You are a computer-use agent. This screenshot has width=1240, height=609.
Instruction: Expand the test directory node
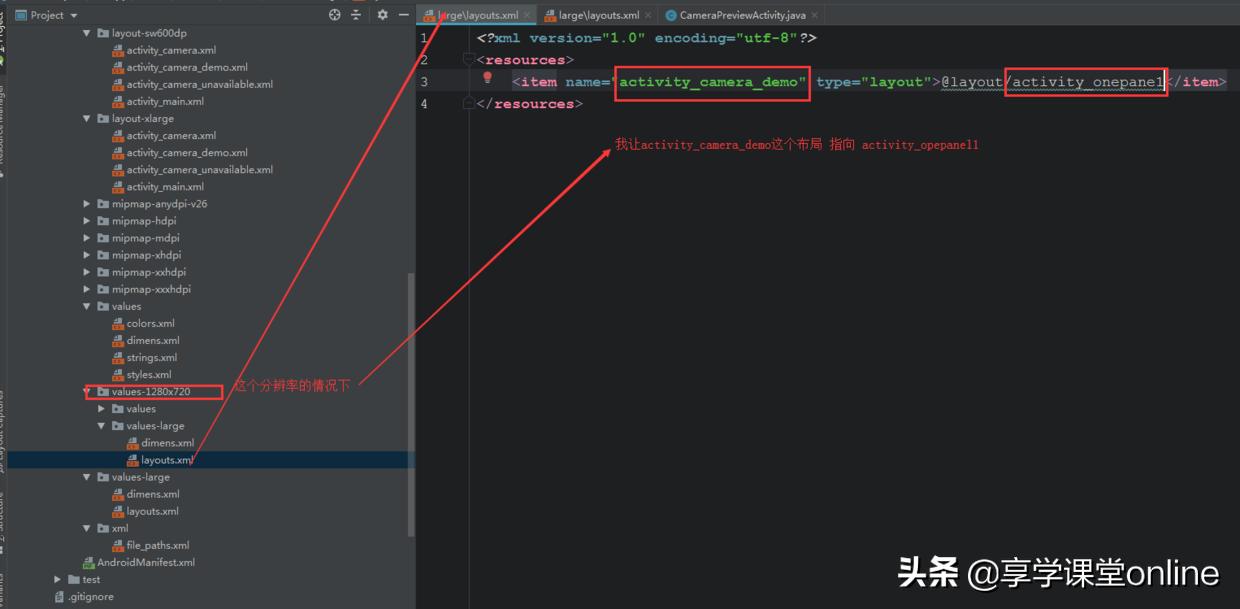pos(57,578)
